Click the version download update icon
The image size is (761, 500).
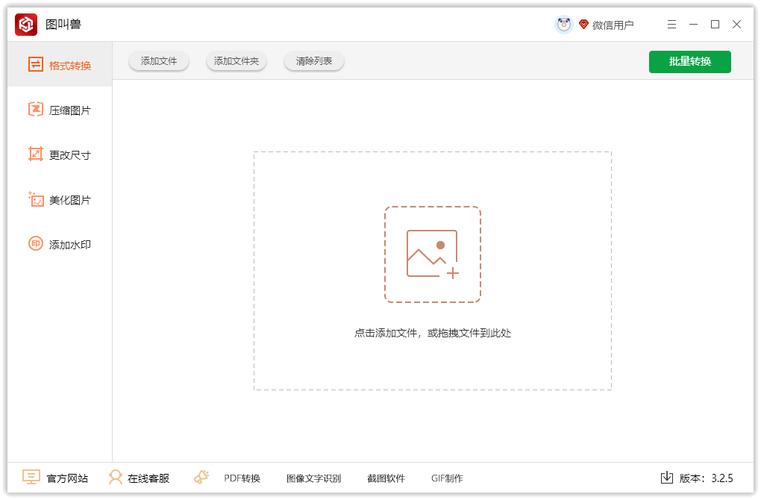667,478
